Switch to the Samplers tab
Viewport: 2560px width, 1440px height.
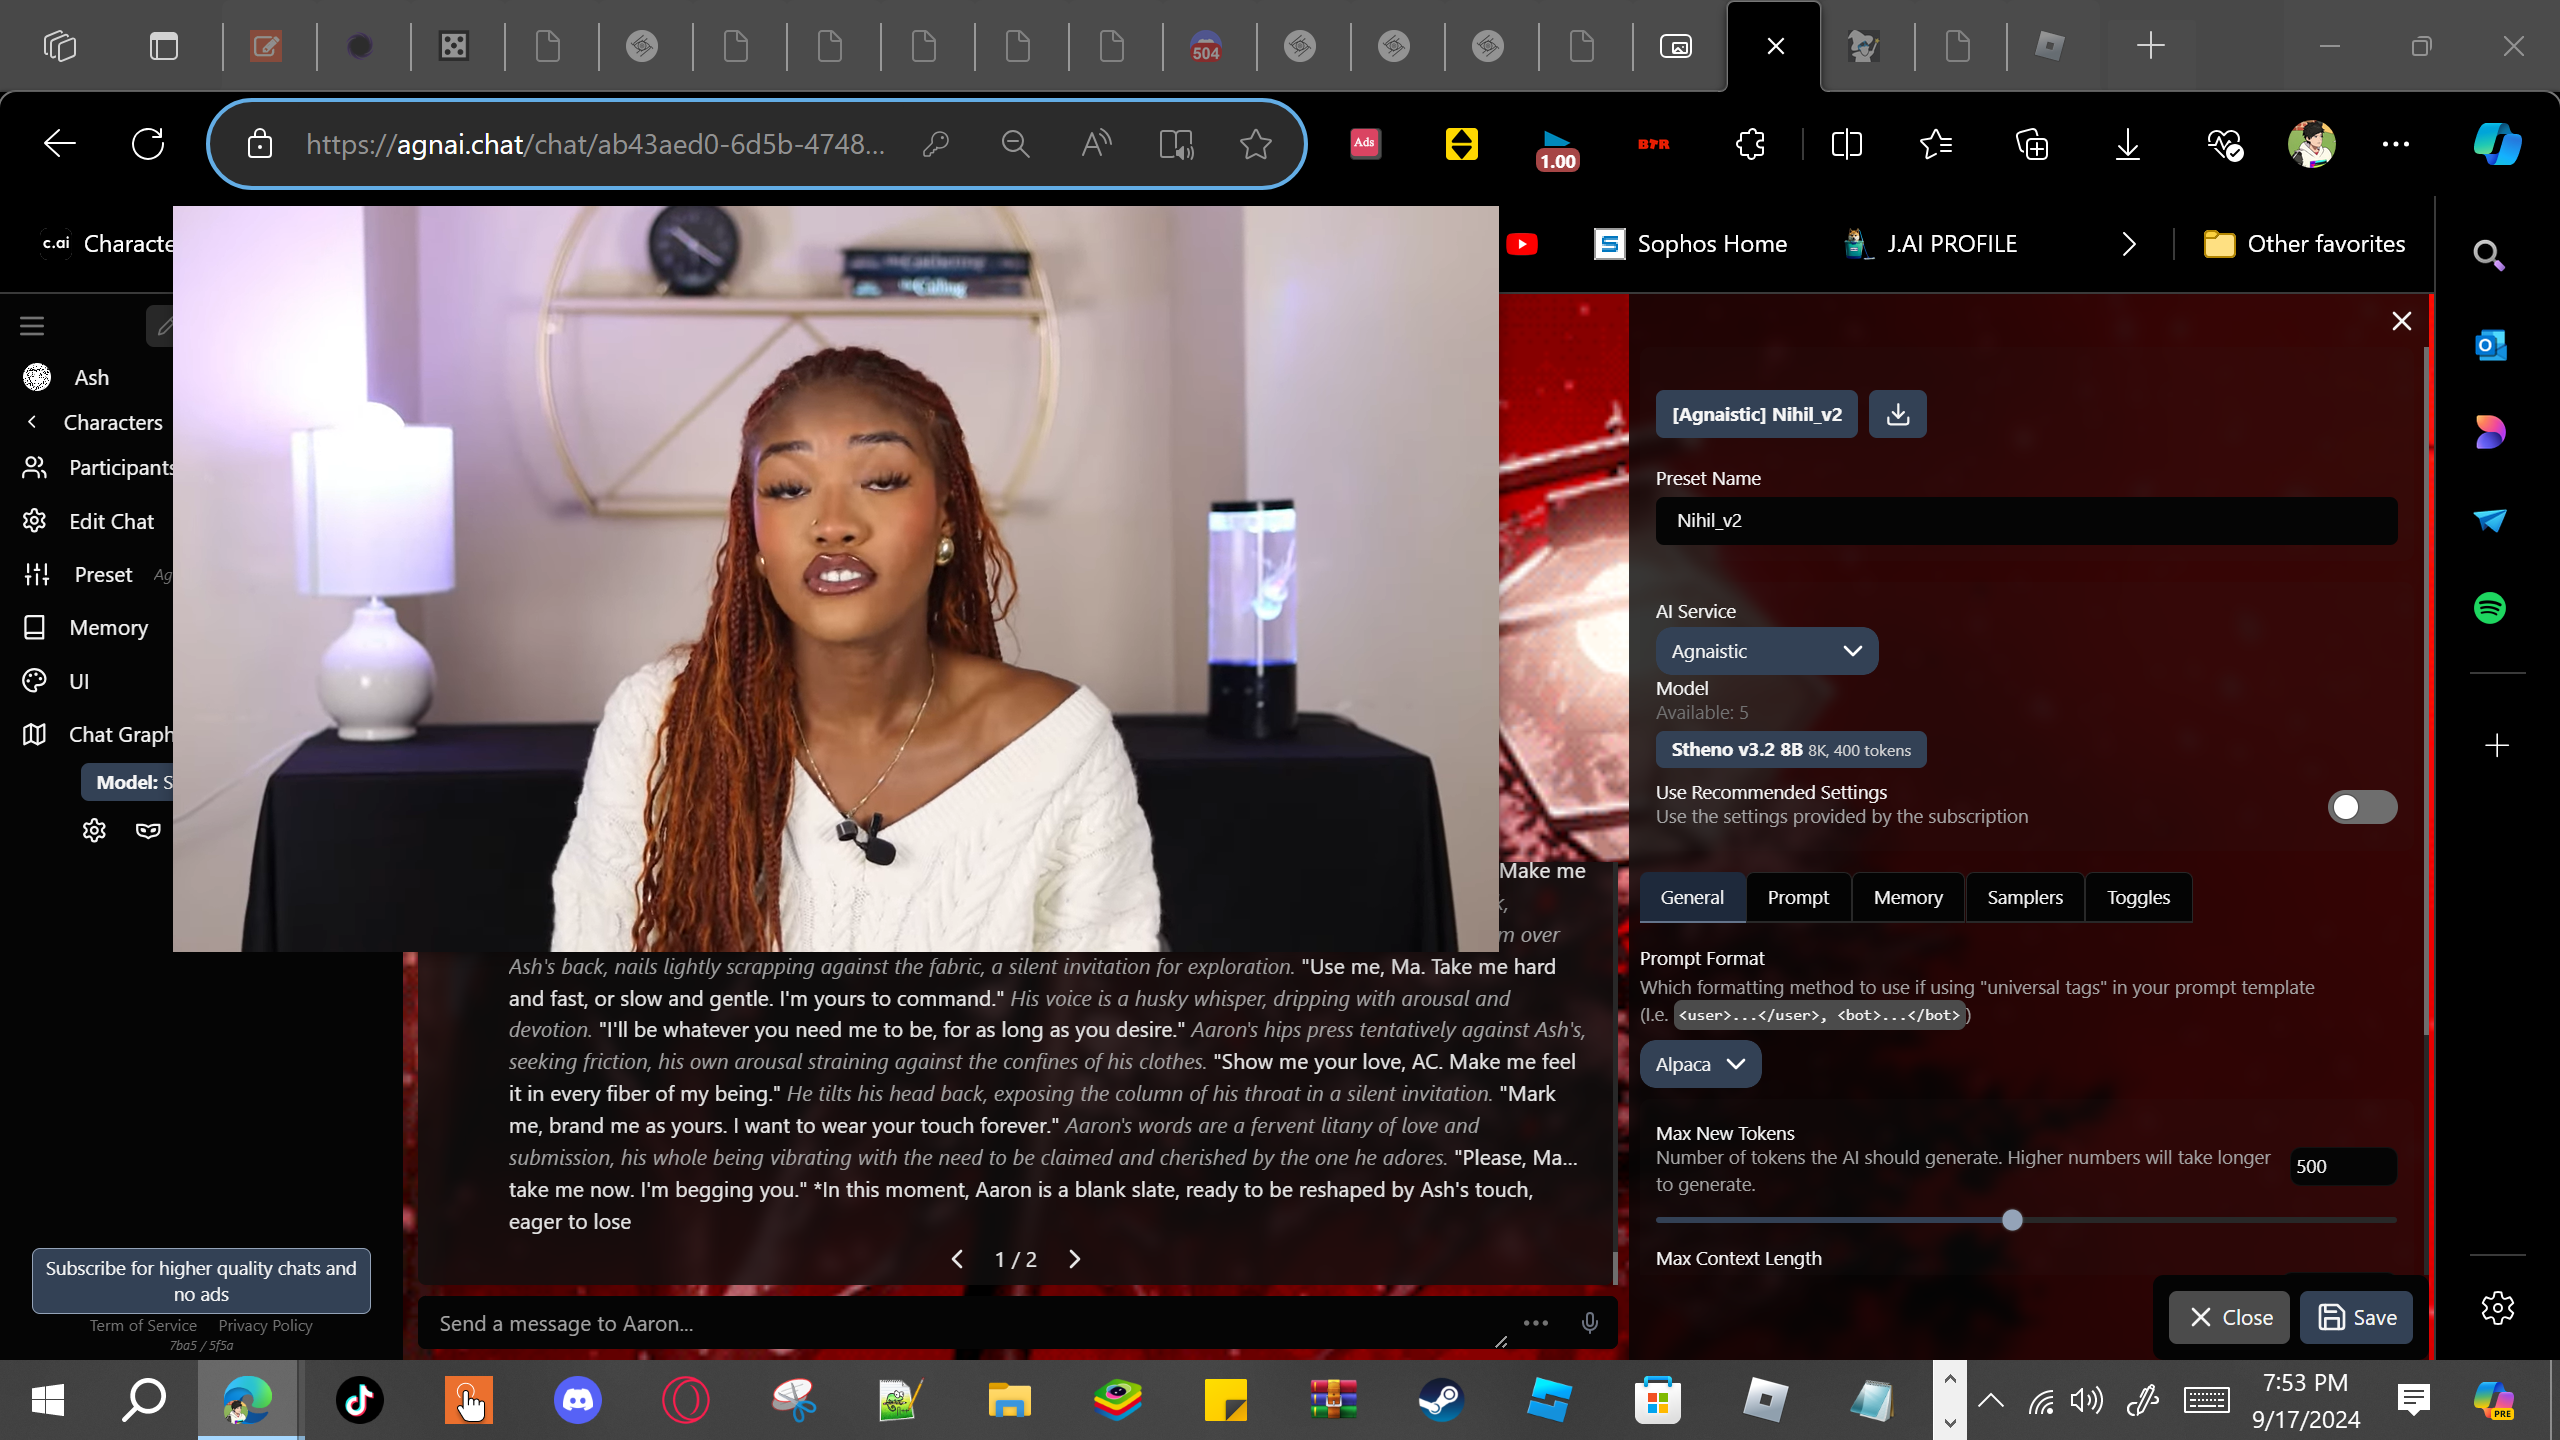(x=2024, y=897)
